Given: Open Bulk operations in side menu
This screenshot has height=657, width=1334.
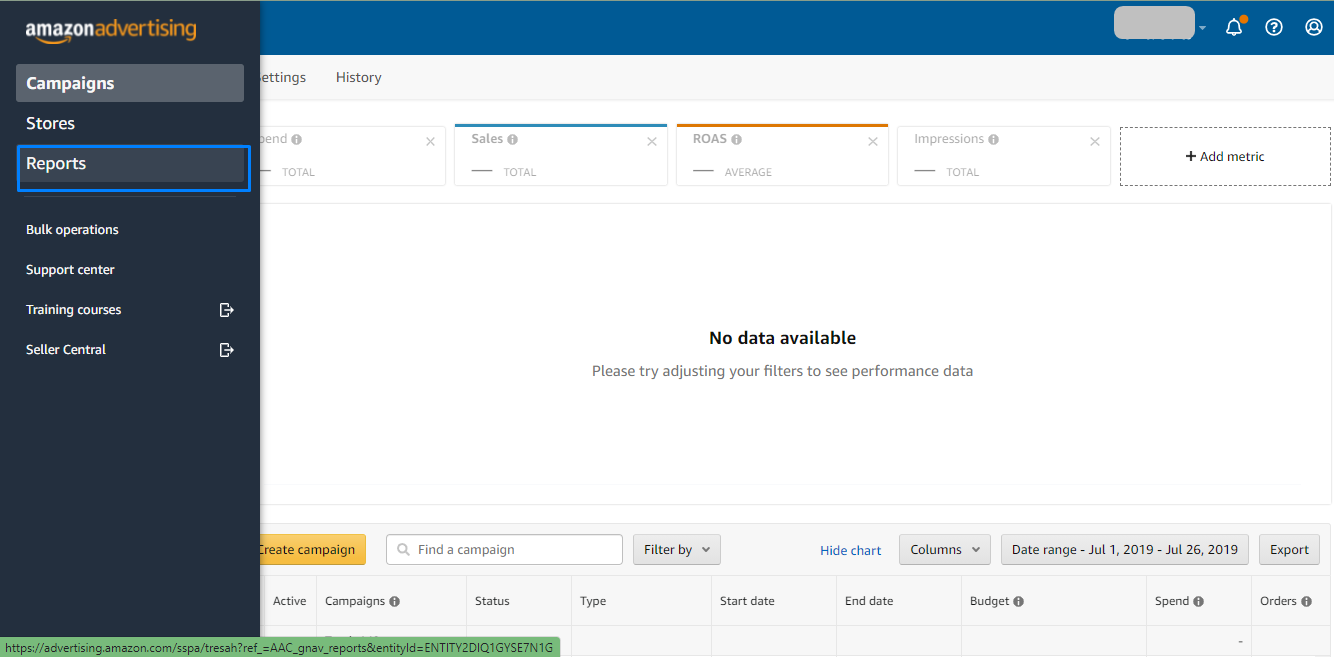Looking at the screenshot, I should 72,230.
